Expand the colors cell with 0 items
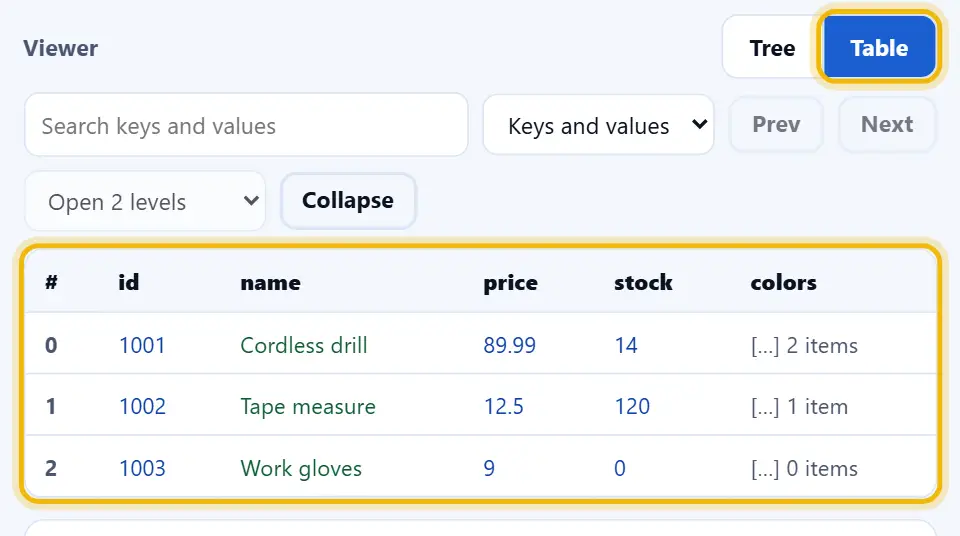Screen dimensions: 960x536 (x=804, y=469)
